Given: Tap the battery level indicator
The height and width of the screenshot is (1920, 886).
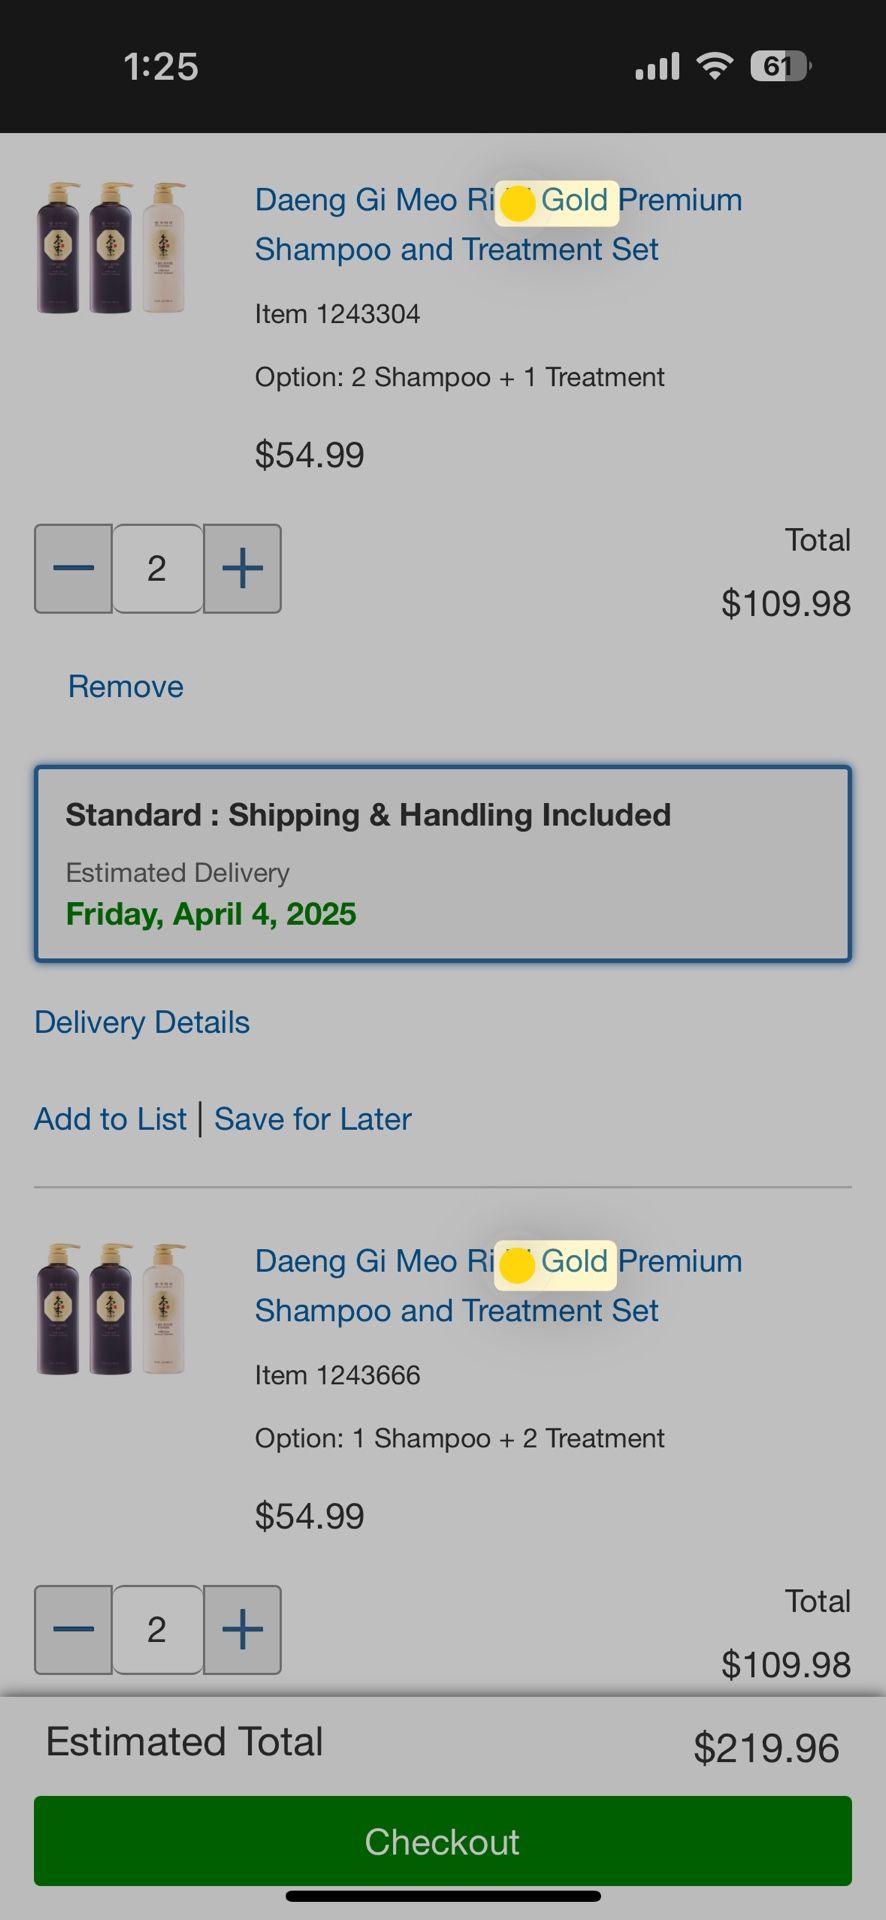Looking at the screenshot, I should pos(779,66).
